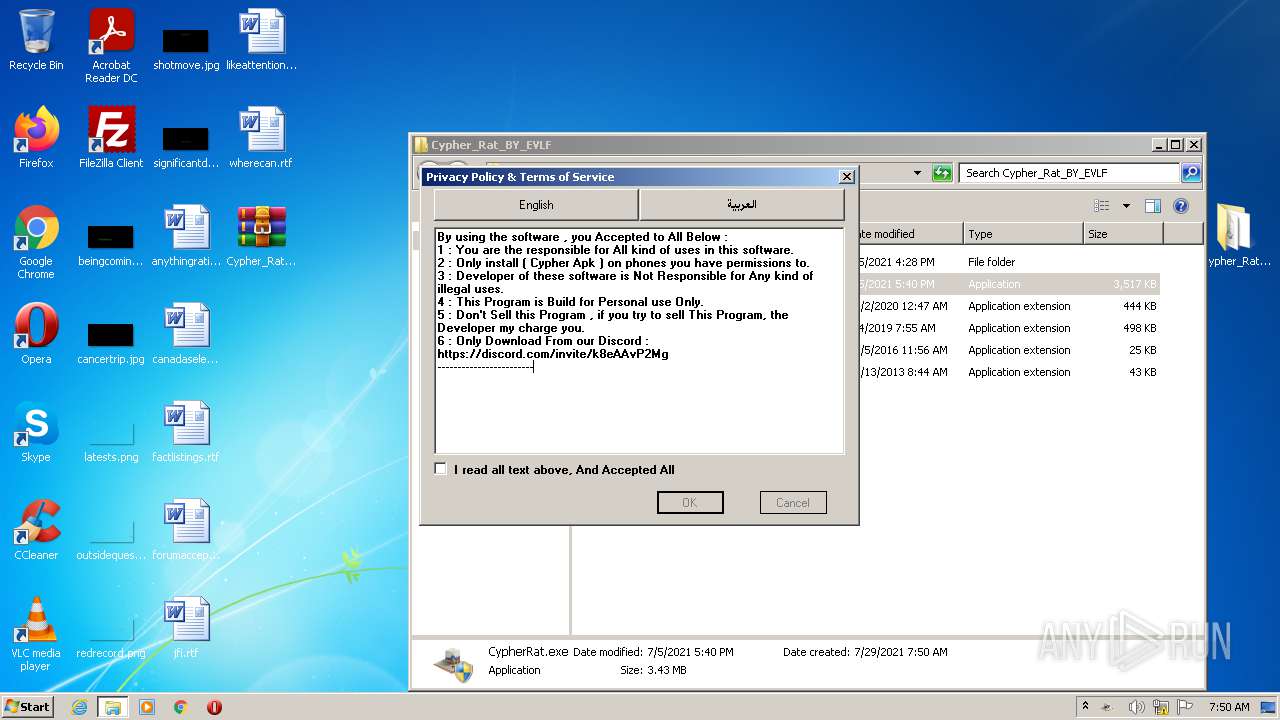Viewport: 1280px width, 720px height.
Task: Launch the Skype desktop shortcut
Action: pos(36,432)
